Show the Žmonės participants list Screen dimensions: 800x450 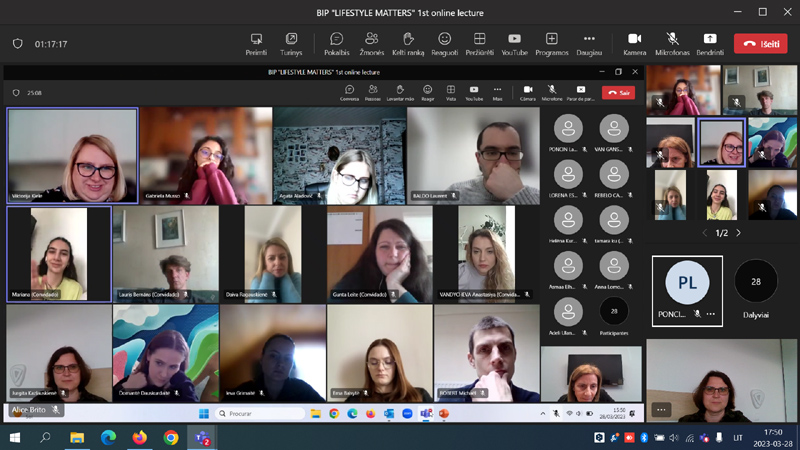[x=371, y=39]
